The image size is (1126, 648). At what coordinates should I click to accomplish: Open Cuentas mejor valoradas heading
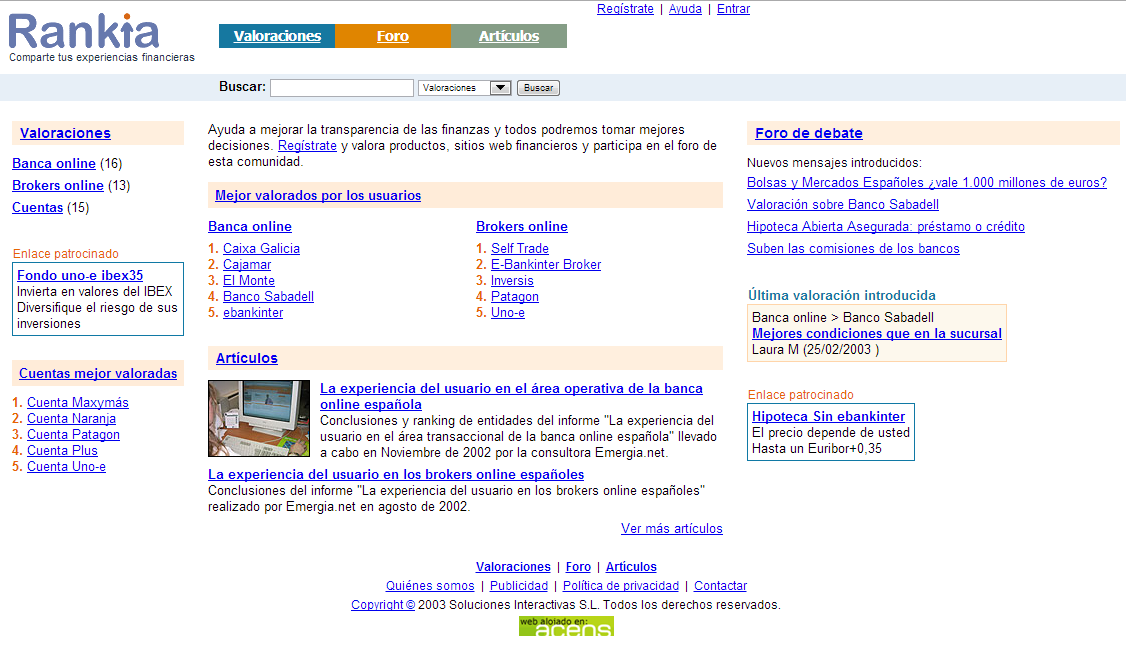tap(98, 374)
